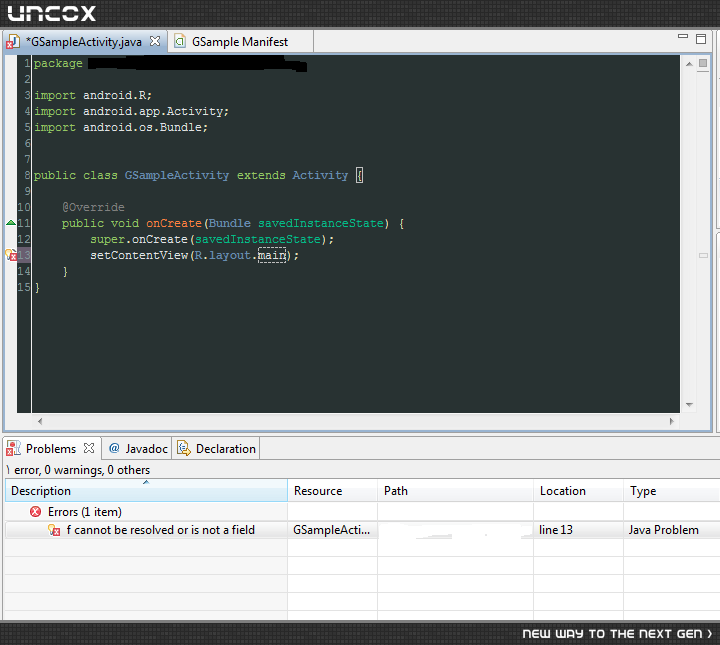Click 'import android.os.Bundle;' line
The height and width of the screenshot is (645, 720).
coord(121,127)
